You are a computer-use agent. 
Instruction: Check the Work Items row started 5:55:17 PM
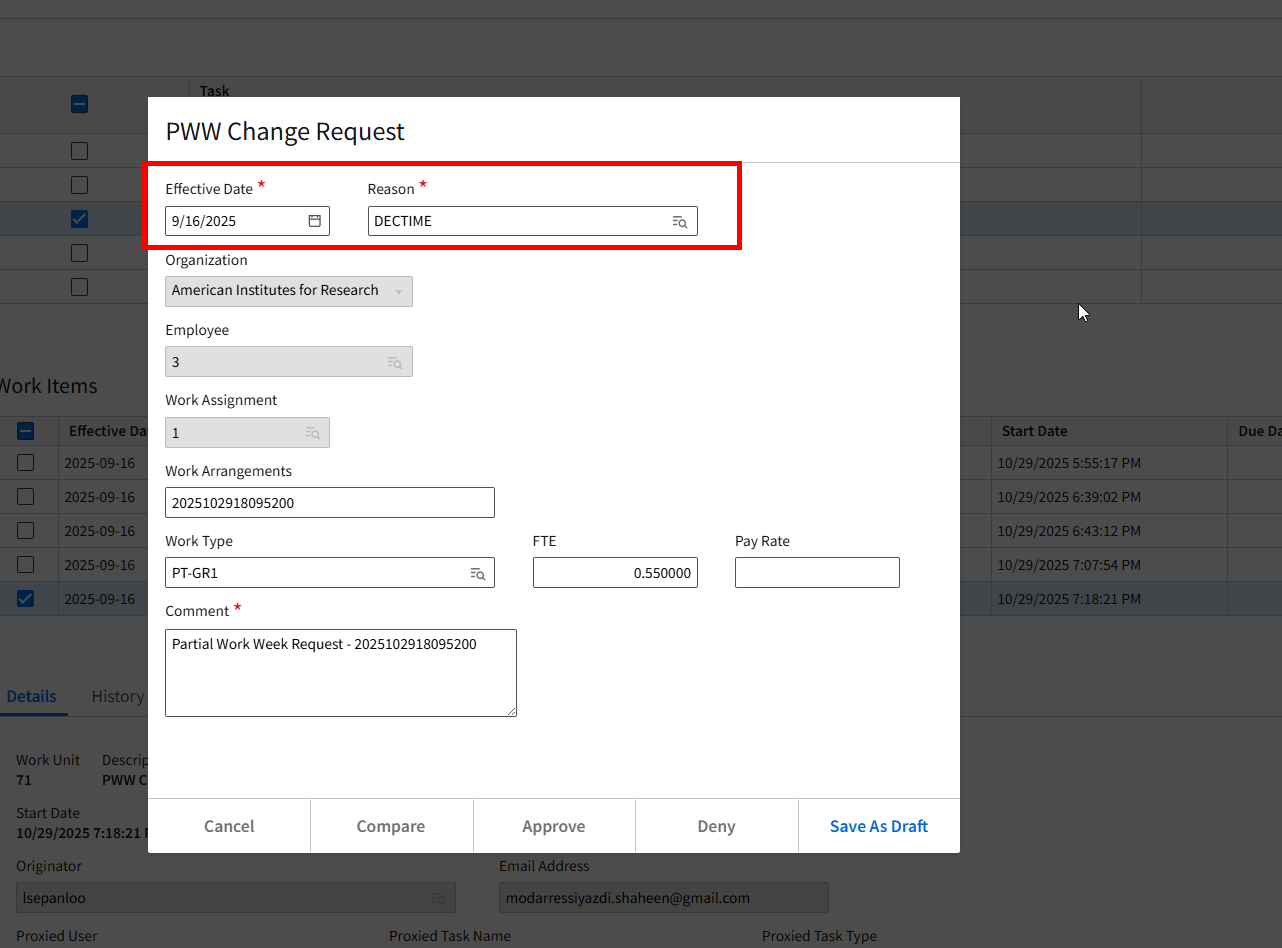click(x=26, y=463)
